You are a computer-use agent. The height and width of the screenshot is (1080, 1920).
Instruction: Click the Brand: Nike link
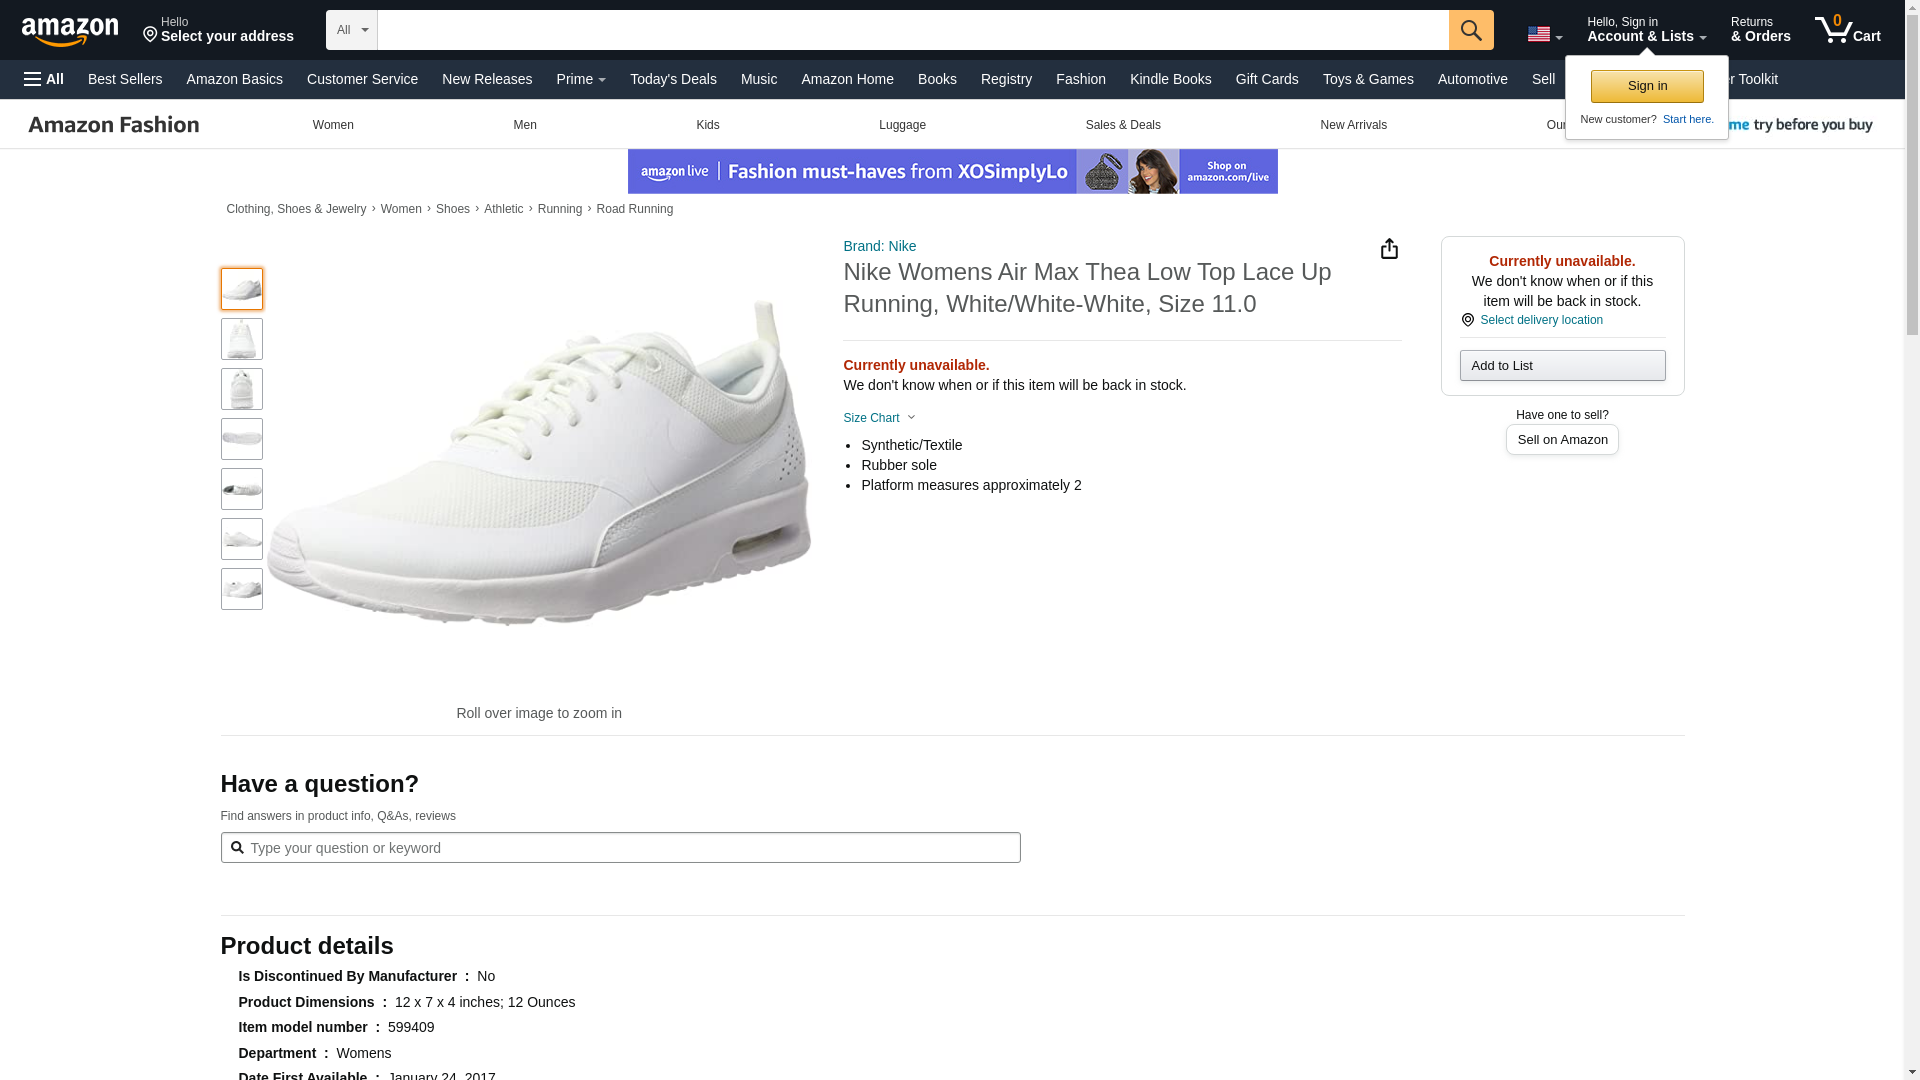point(879,246)
